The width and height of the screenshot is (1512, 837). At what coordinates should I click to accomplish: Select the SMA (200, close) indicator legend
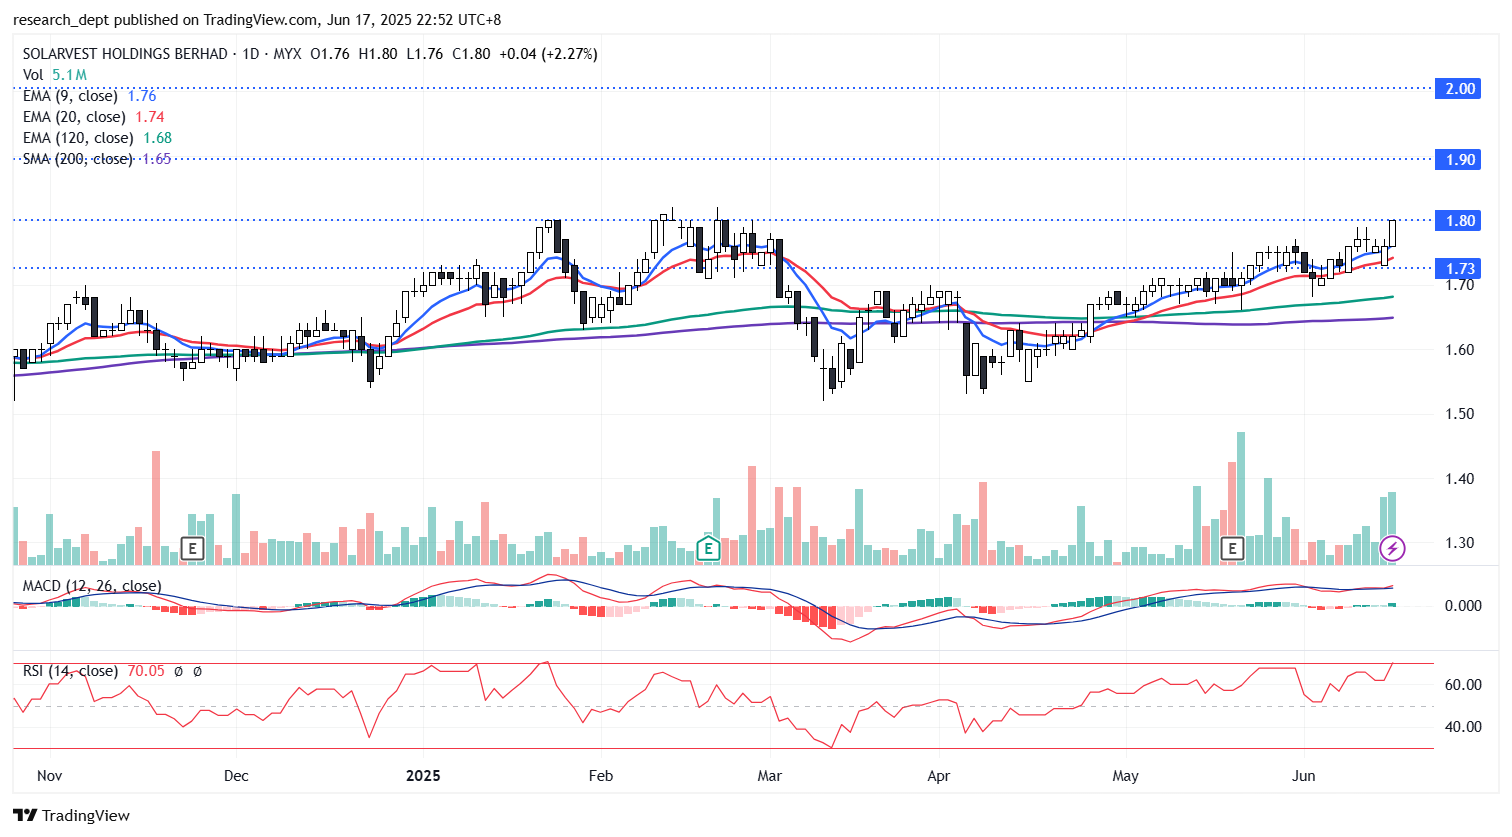click(97, 159)
